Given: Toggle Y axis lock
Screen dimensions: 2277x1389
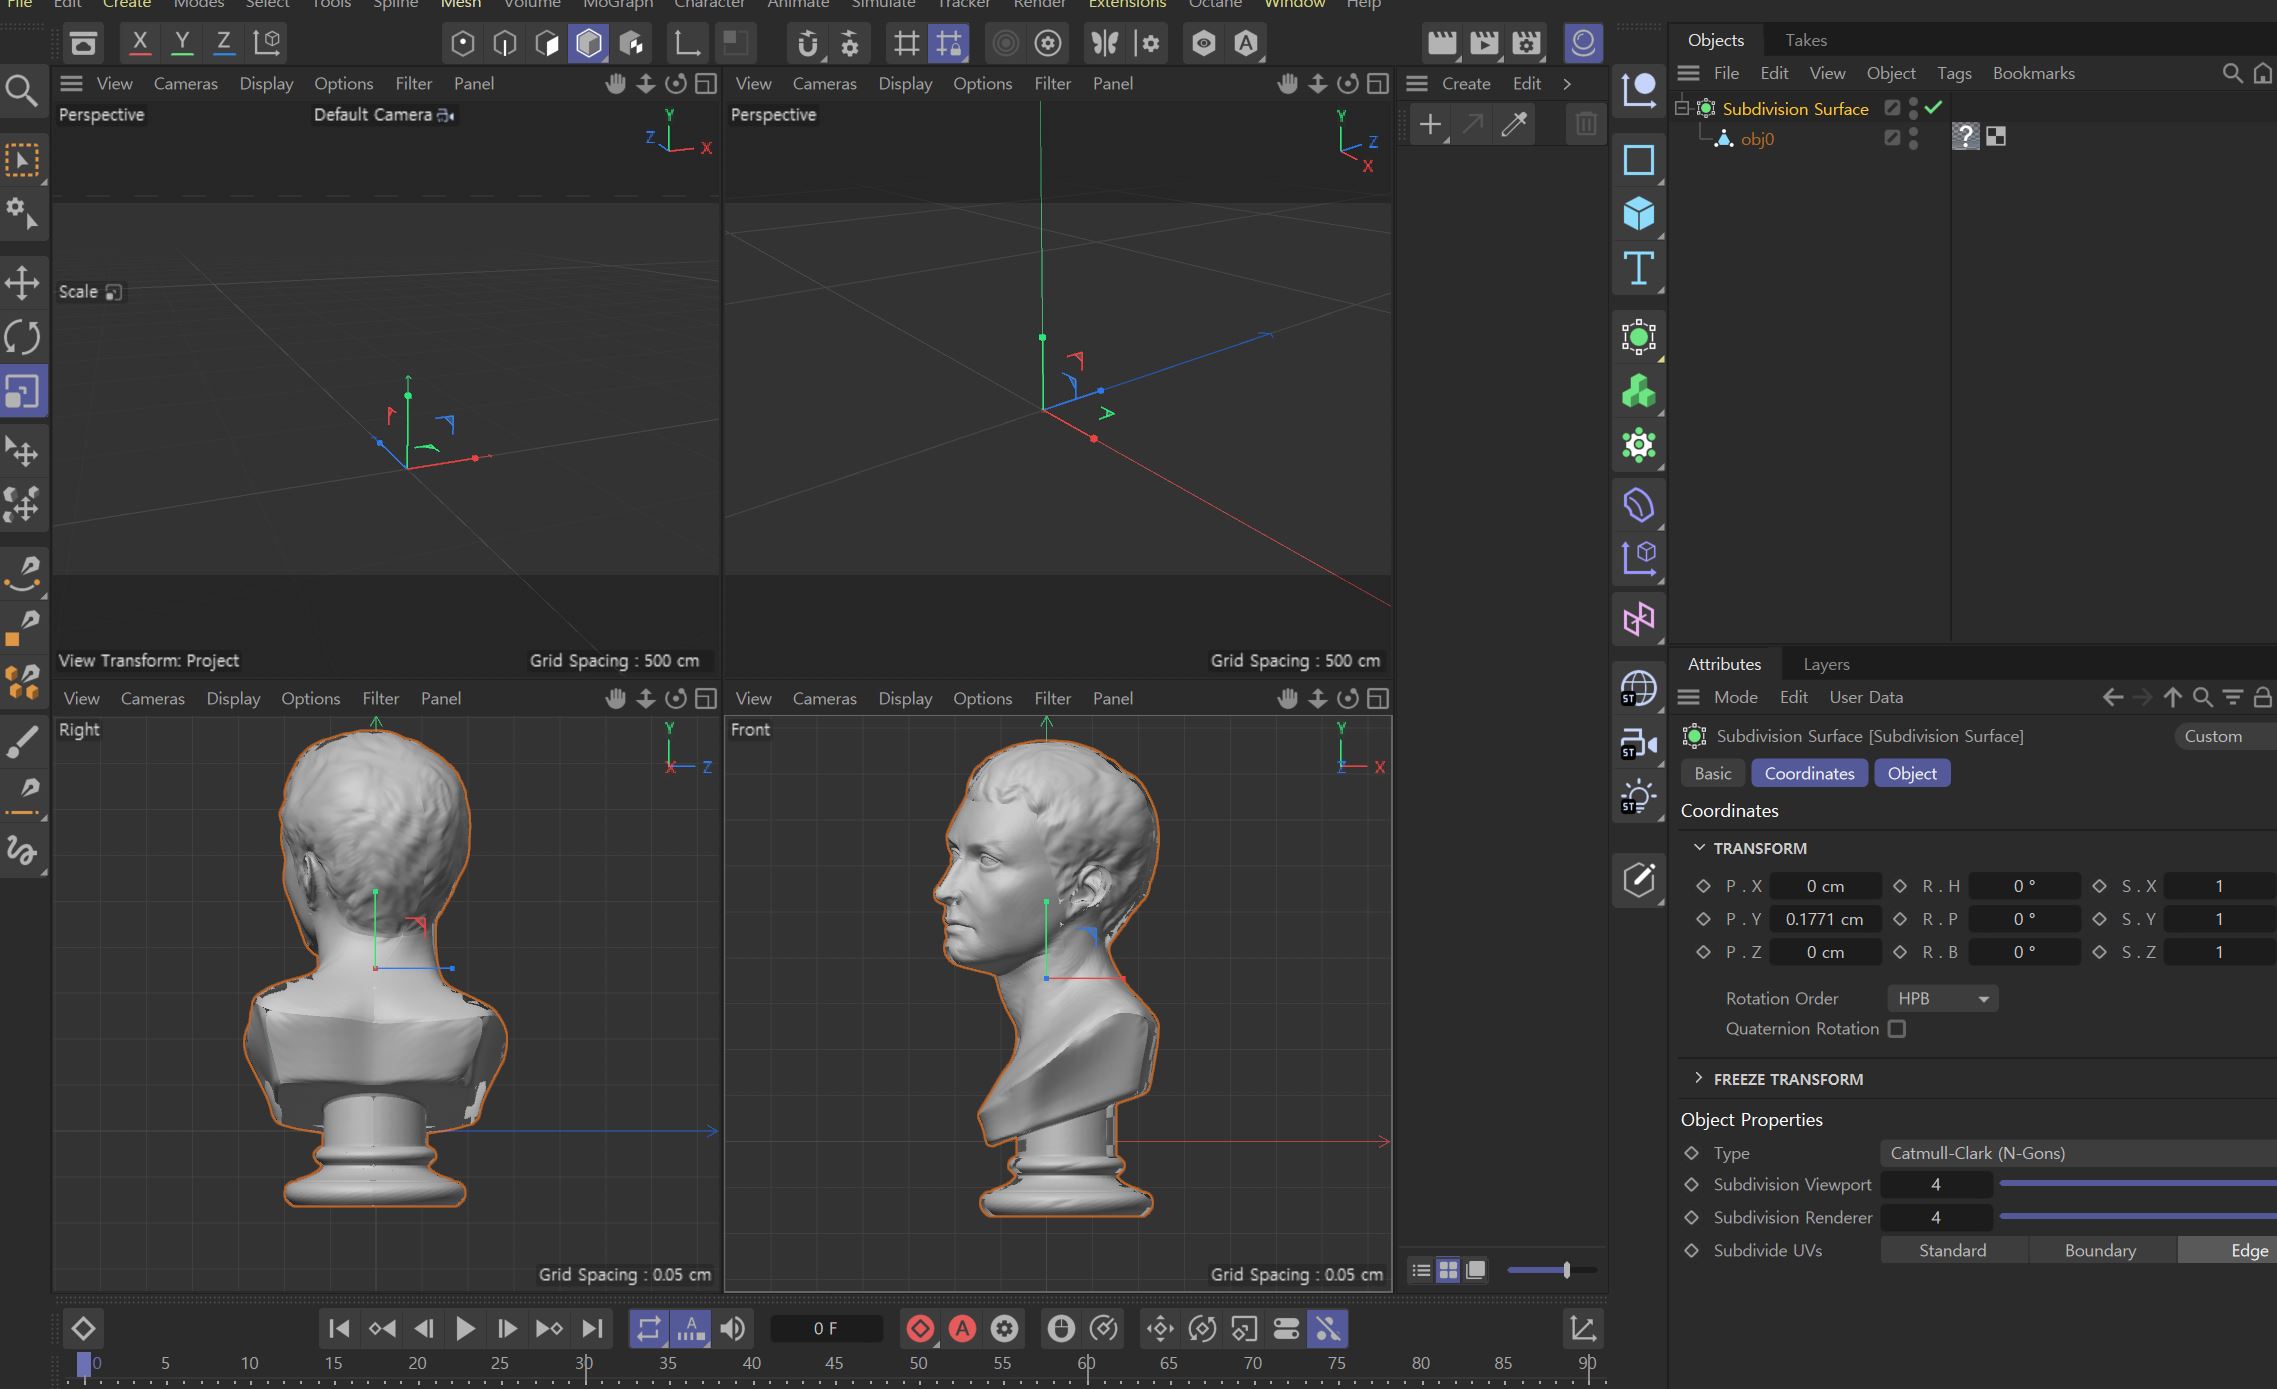Looking at the screenshot, I should [x=182, y=42].
